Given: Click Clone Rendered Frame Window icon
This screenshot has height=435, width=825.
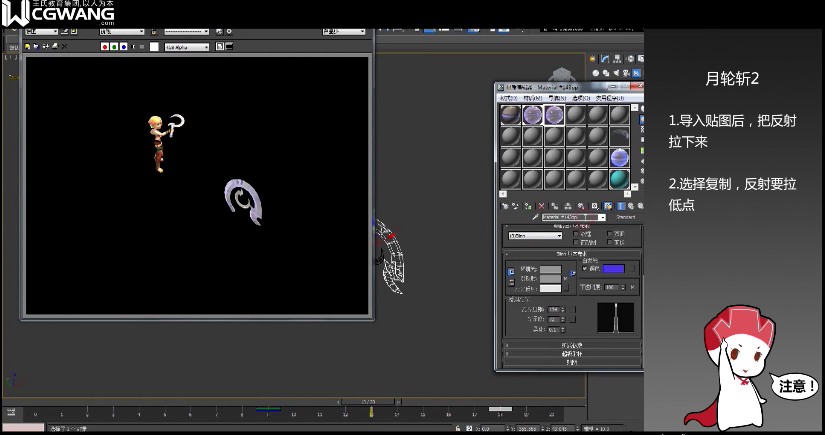Looking at the screenshot, I should (45, 46).
